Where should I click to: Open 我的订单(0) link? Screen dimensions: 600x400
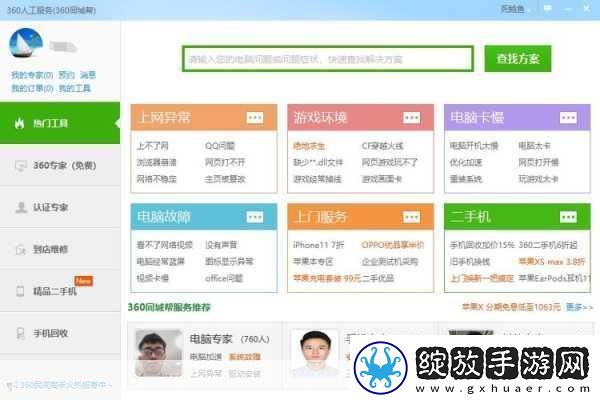click(x=32, y=88)
